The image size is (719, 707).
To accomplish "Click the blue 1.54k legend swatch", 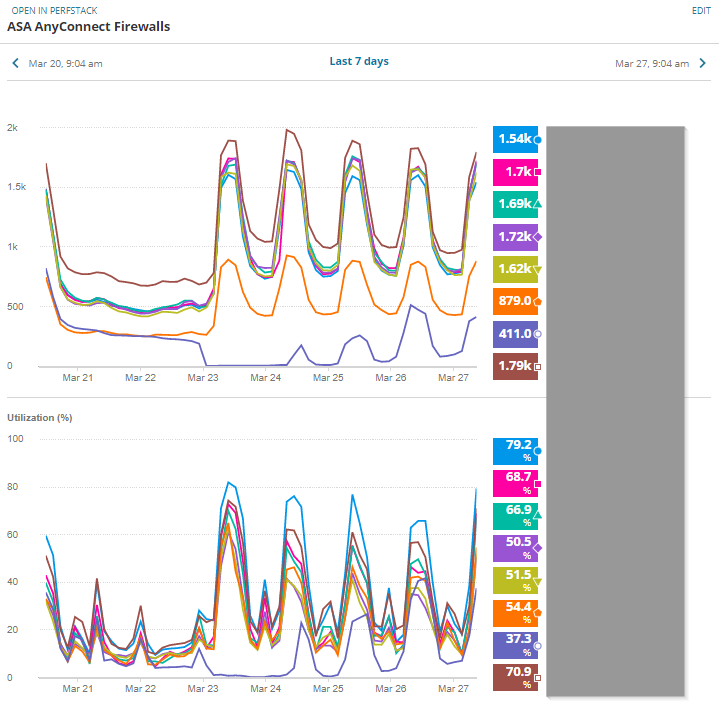I will click(515, 139).
